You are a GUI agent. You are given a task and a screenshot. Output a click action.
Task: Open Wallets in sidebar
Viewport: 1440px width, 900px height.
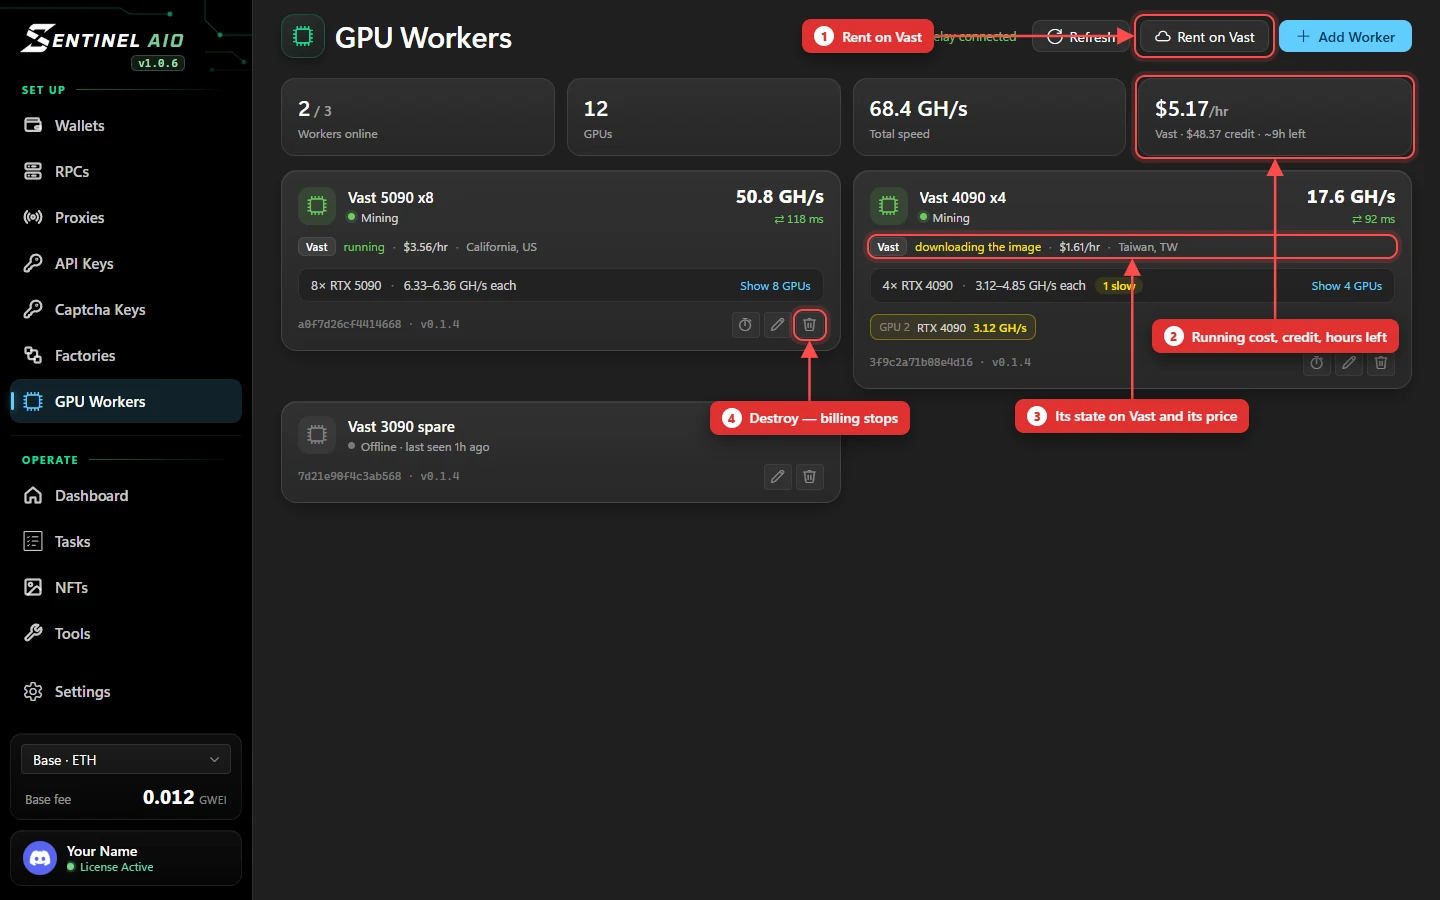tap(126, 126)
